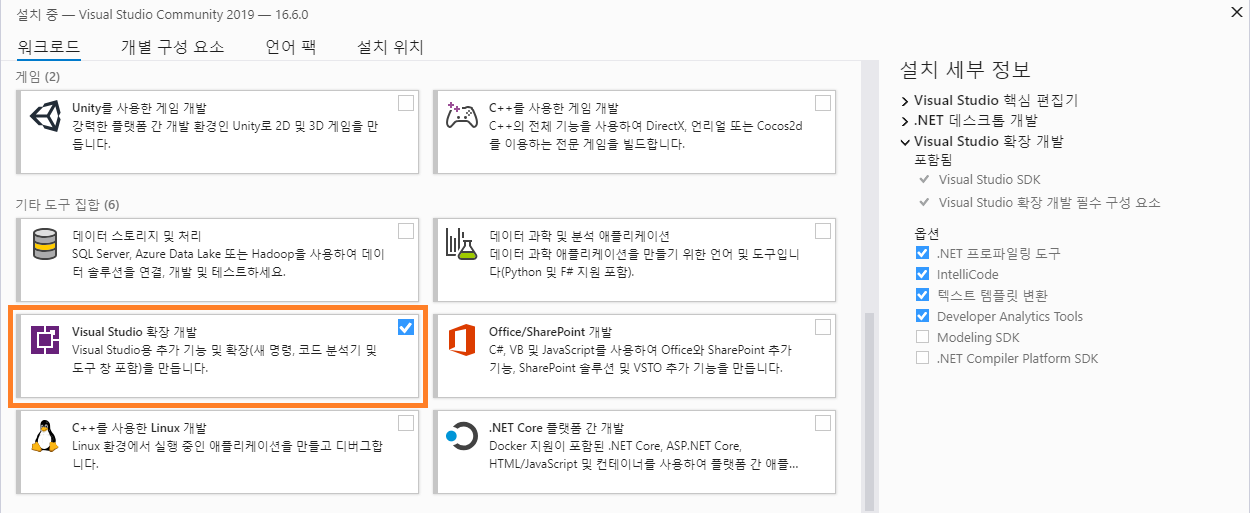
Task: Click the C++를 사용한 게임 개발 title
Action: coord(554,107)
